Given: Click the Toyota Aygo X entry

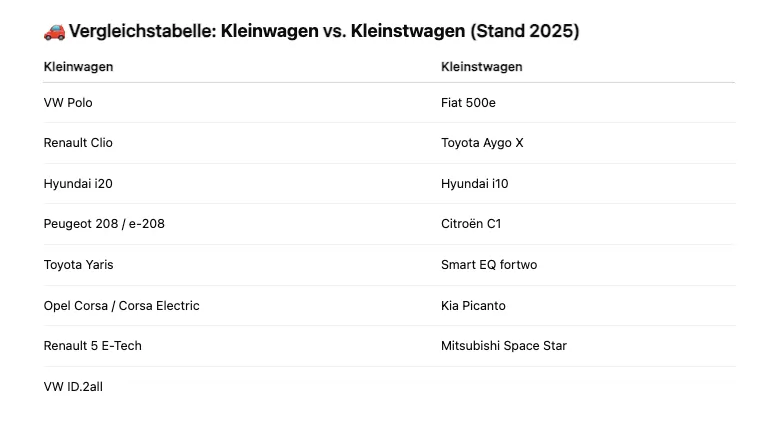Looking at the screenshot, I should [482, 143].
